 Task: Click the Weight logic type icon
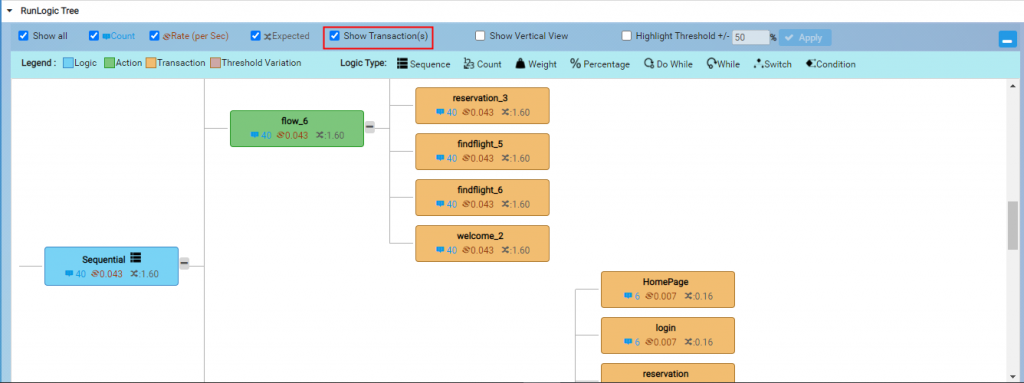(x=520, y=63)
